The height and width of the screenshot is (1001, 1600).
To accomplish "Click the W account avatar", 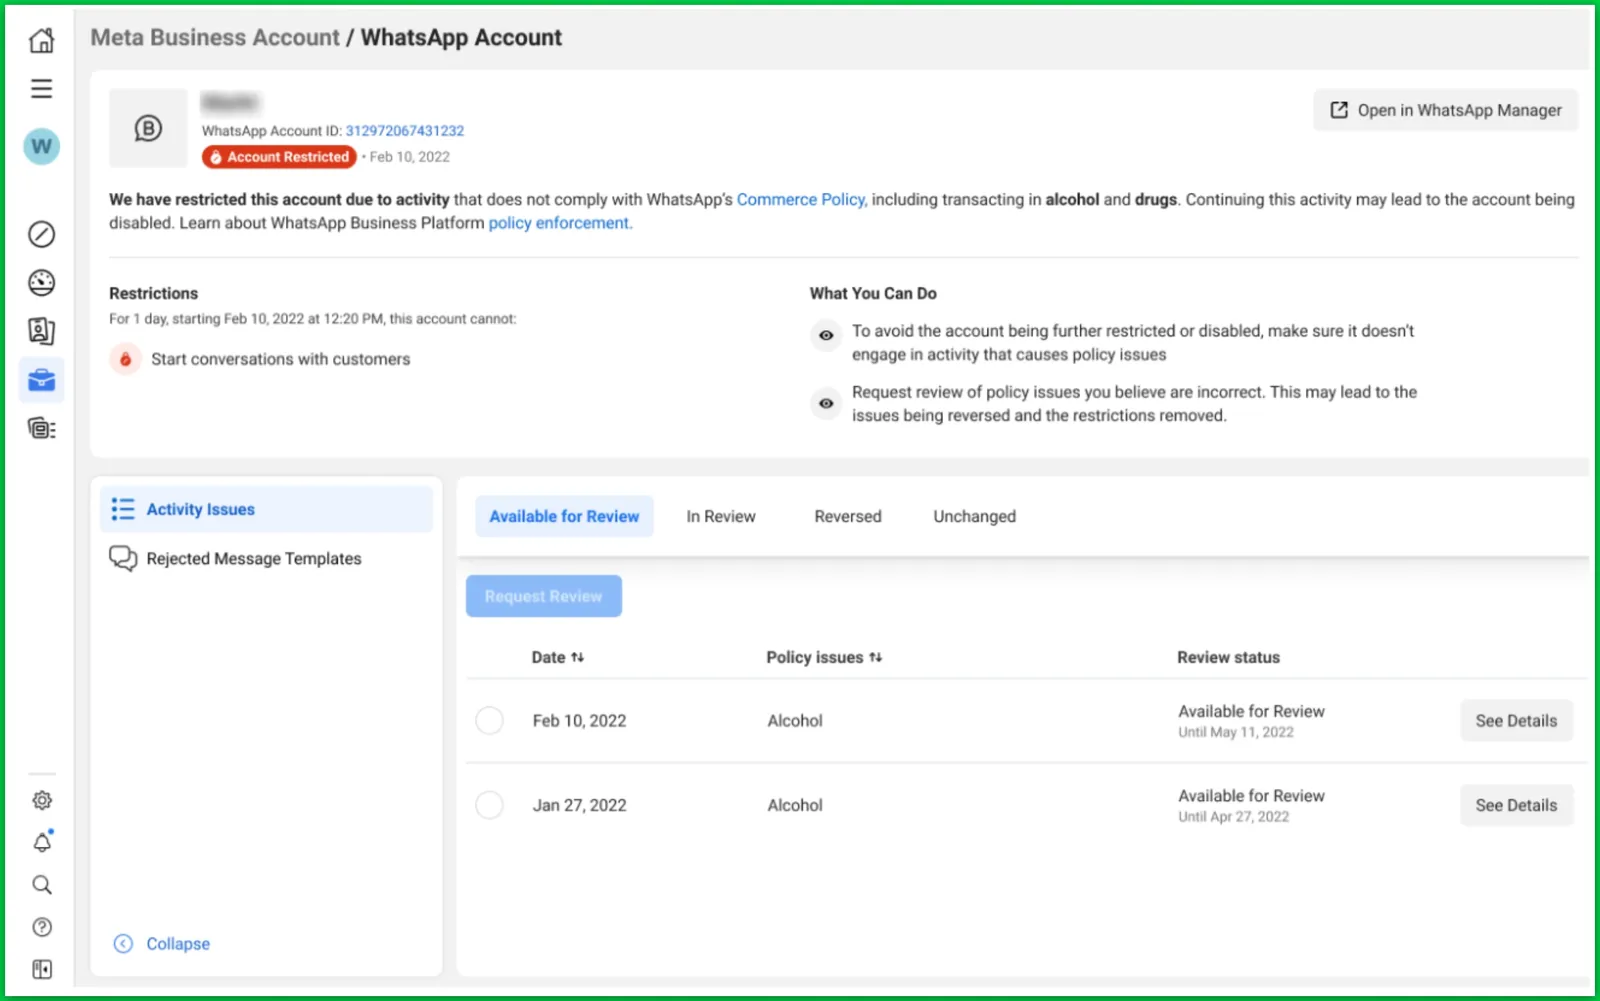I will [41, 147].
